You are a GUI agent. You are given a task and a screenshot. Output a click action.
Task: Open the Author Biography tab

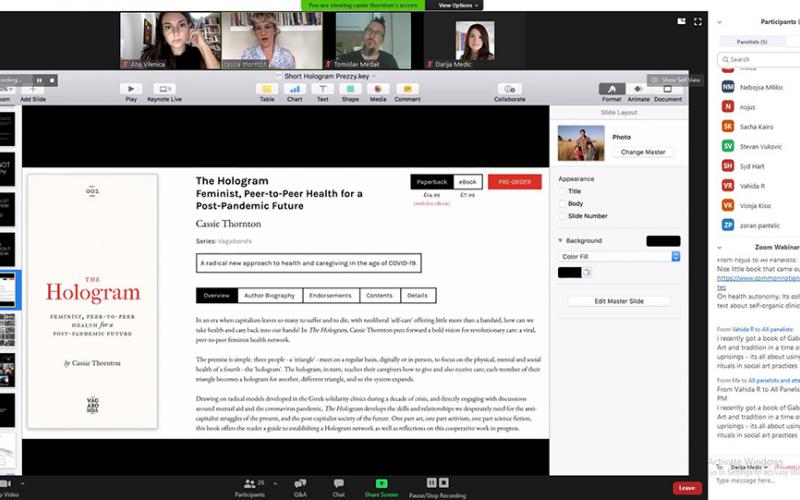pos(270,295)
